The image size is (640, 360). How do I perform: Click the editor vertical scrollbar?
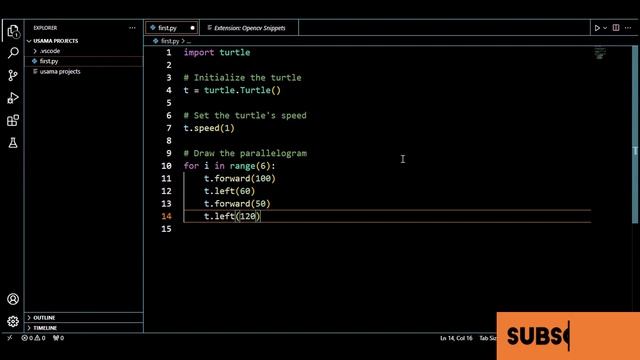click(x=635, y=135)
